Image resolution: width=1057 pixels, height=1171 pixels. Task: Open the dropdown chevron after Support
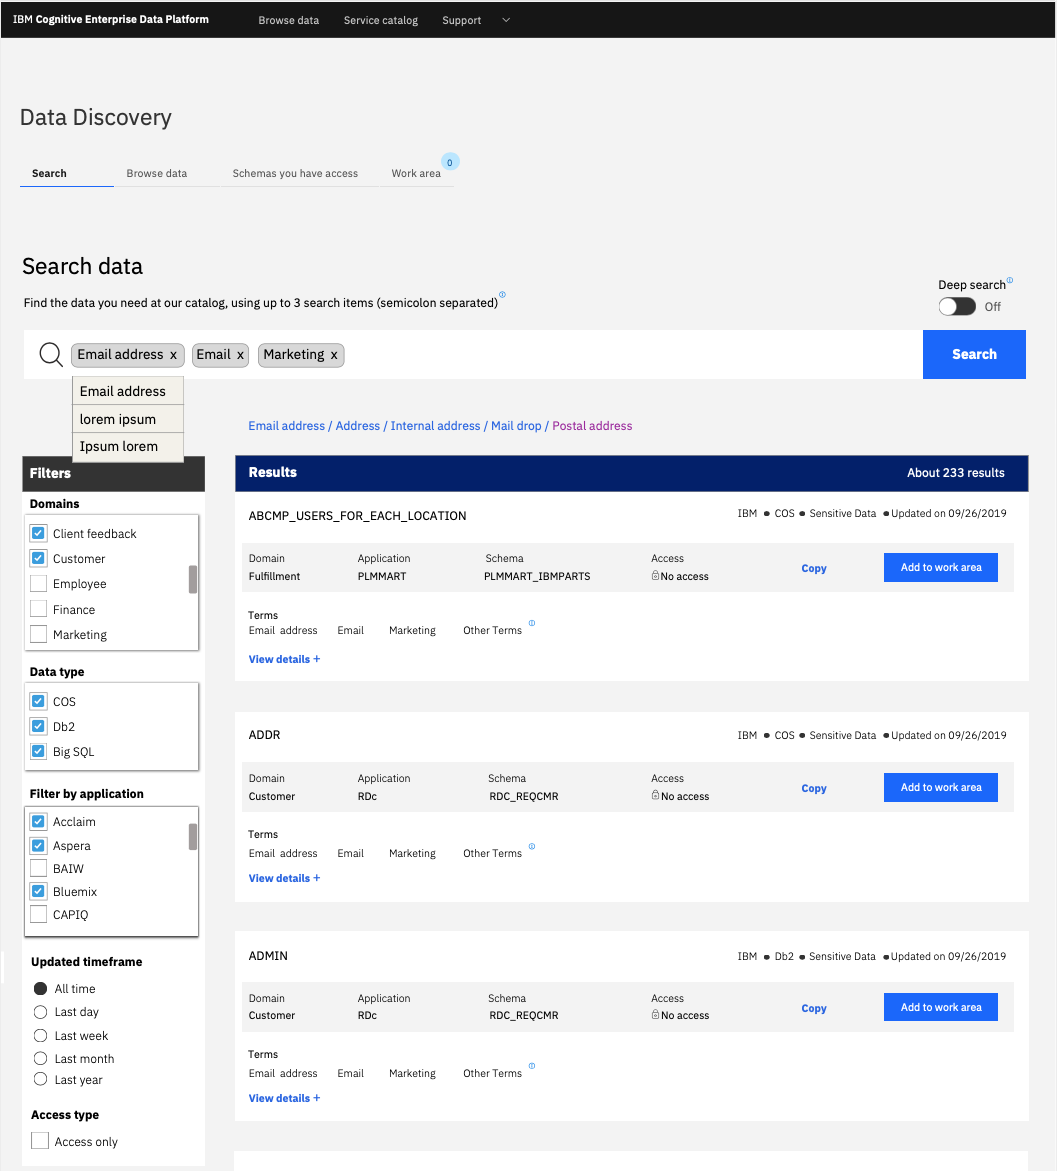coord(505,20)
